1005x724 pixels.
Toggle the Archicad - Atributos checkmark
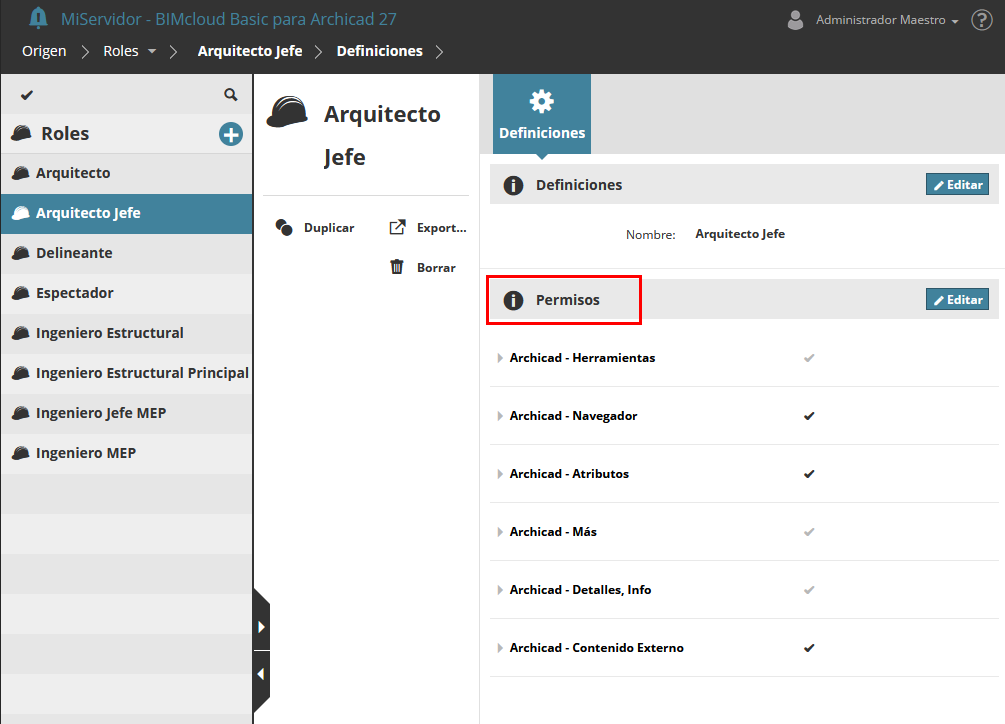[x=809, y=474]
